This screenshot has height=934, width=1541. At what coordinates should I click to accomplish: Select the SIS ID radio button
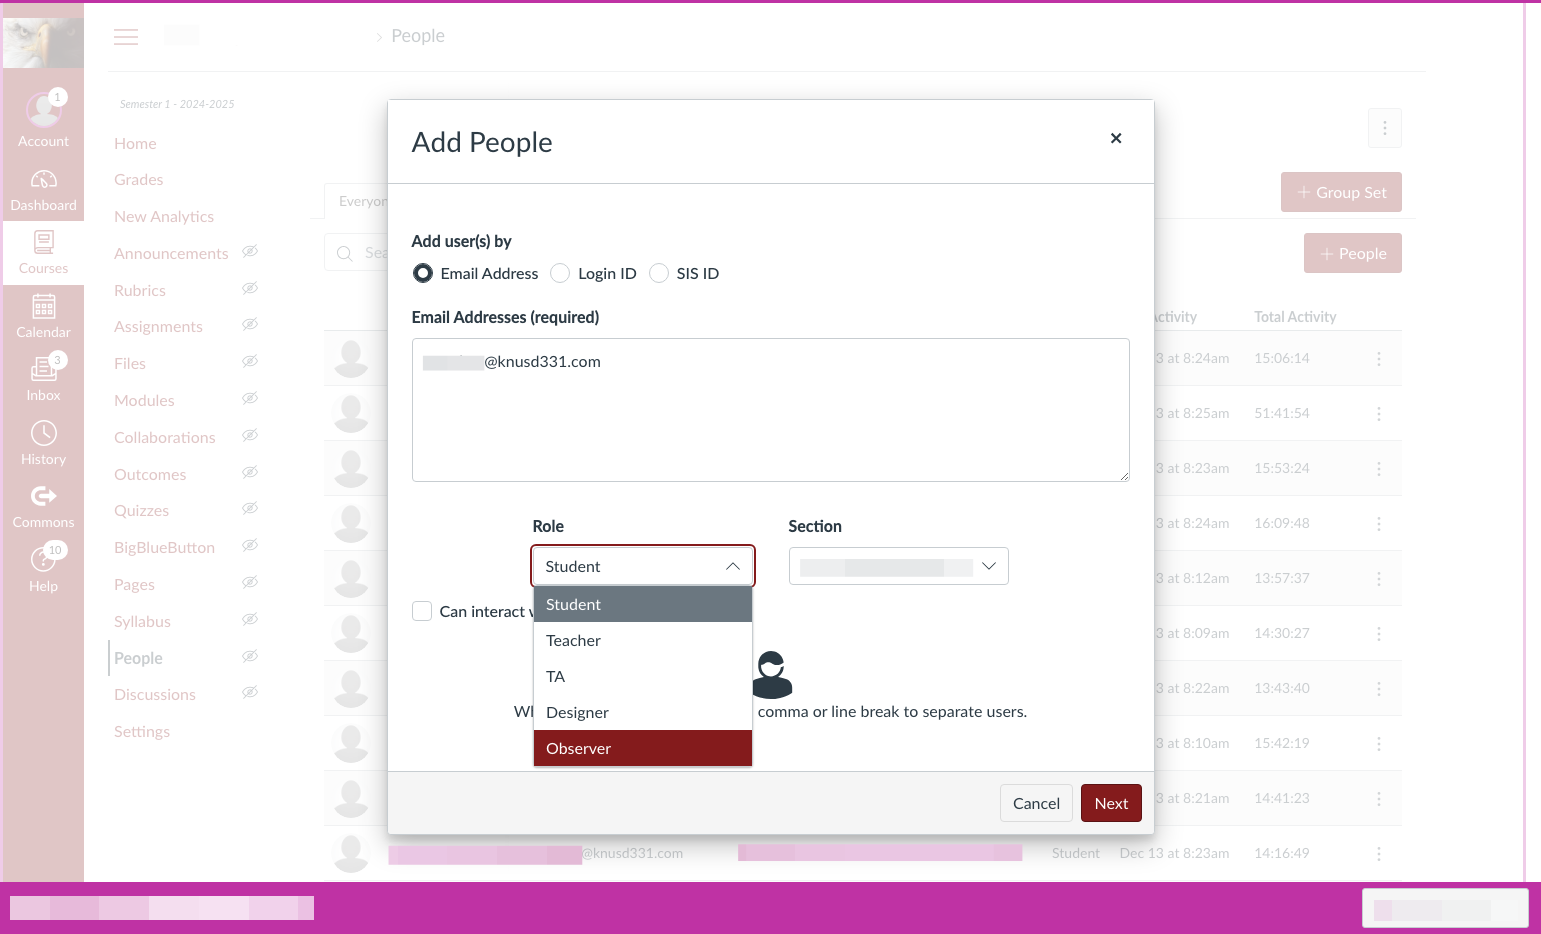(659, 273)
